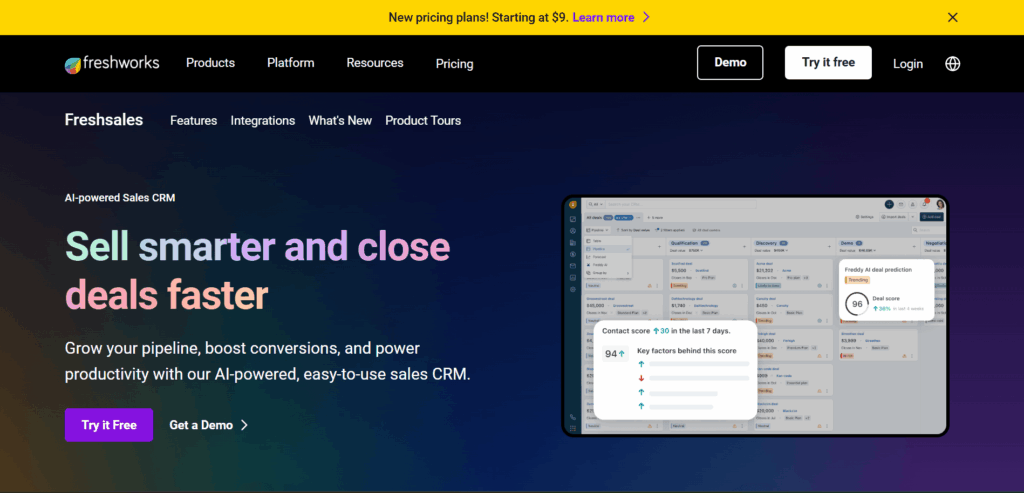
Task: Click the 96 deal score circle
Action: click(x=857, y=304)
